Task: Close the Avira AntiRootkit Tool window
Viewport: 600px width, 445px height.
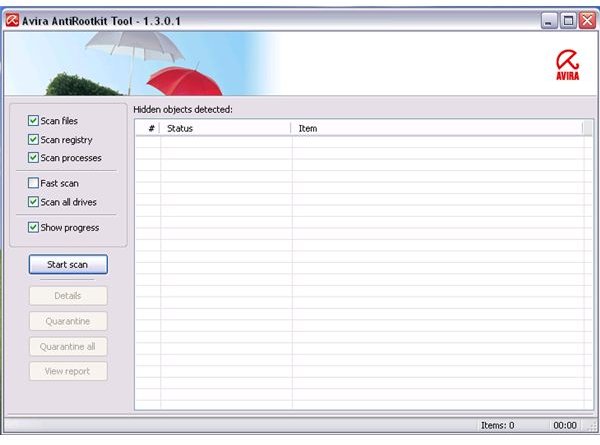Action: (x=587, y=21)
